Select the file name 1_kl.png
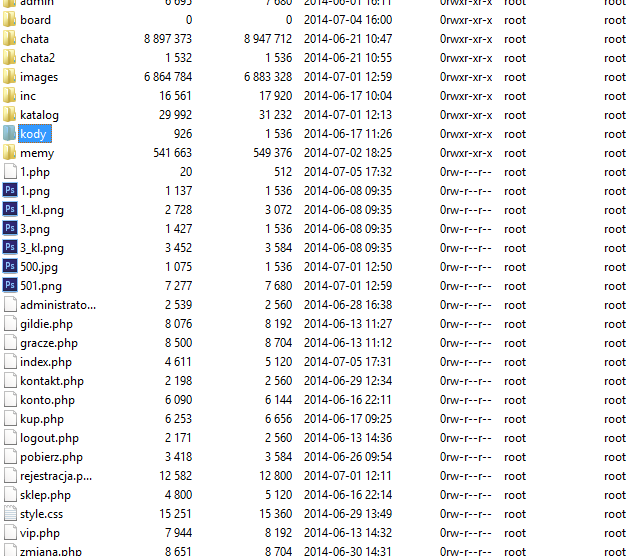The width and height of the screenshot is (634, 556). tap(42, 210)
